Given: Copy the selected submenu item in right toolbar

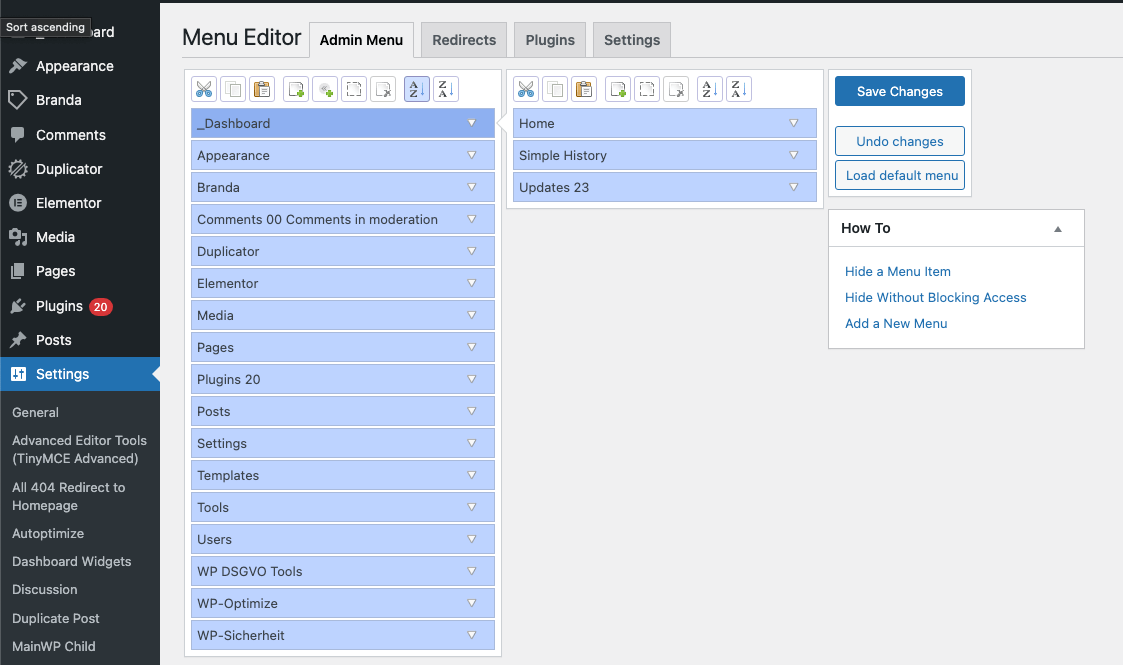Looking at the screenshot, I should (x=556, y=89).
